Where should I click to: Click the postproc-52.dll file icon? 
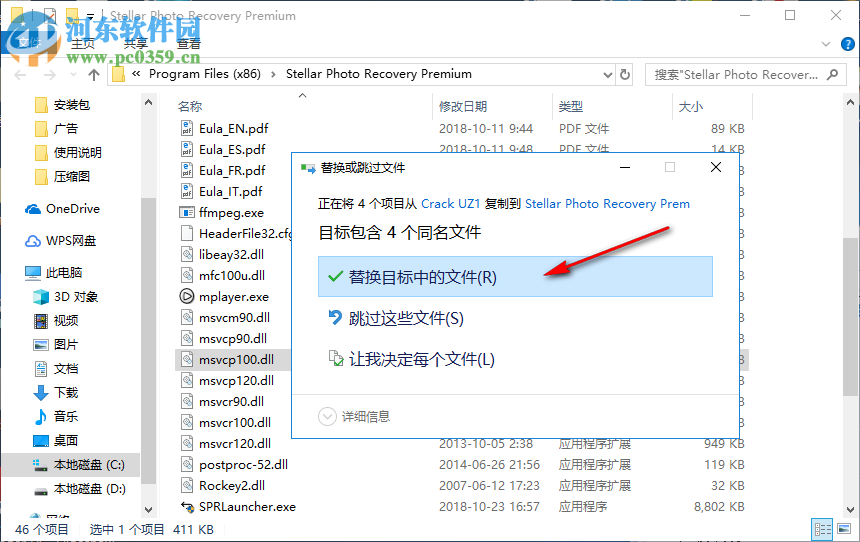pyautogui.click(x=187, y=464)
